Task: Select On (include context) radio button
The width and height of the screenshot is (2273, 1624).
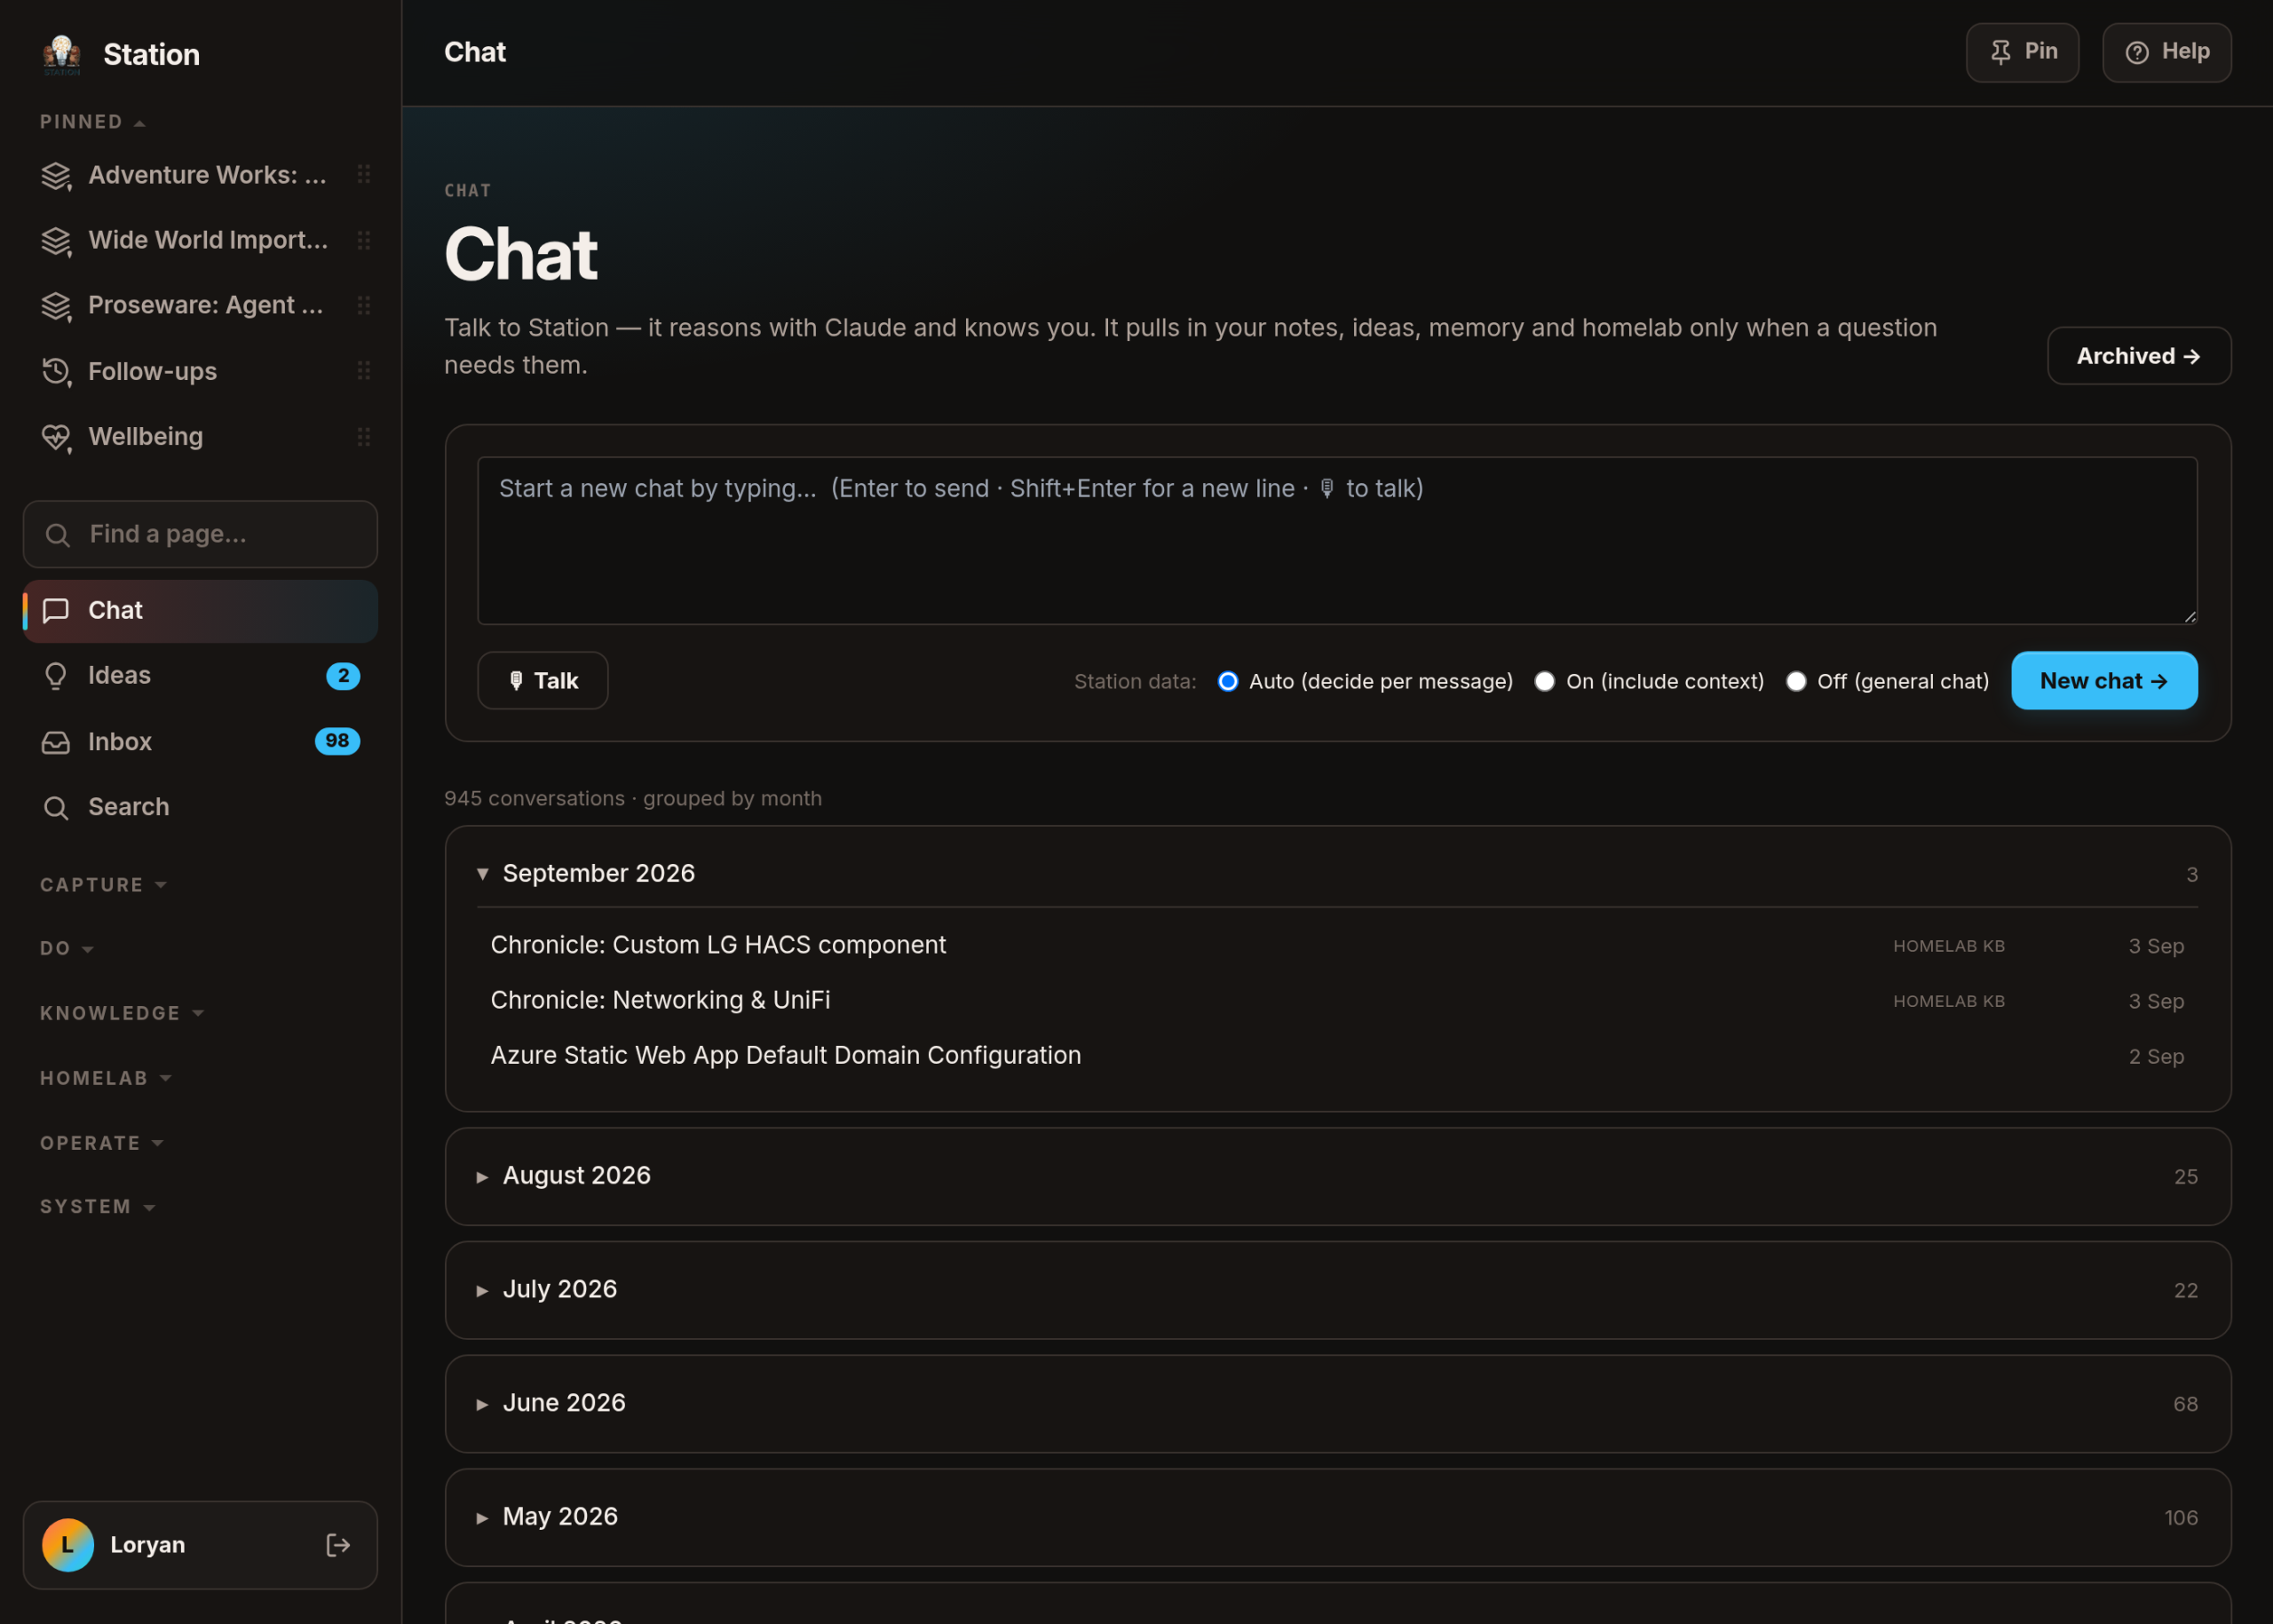Action: pyautogui.click(x=1545, y=681)
